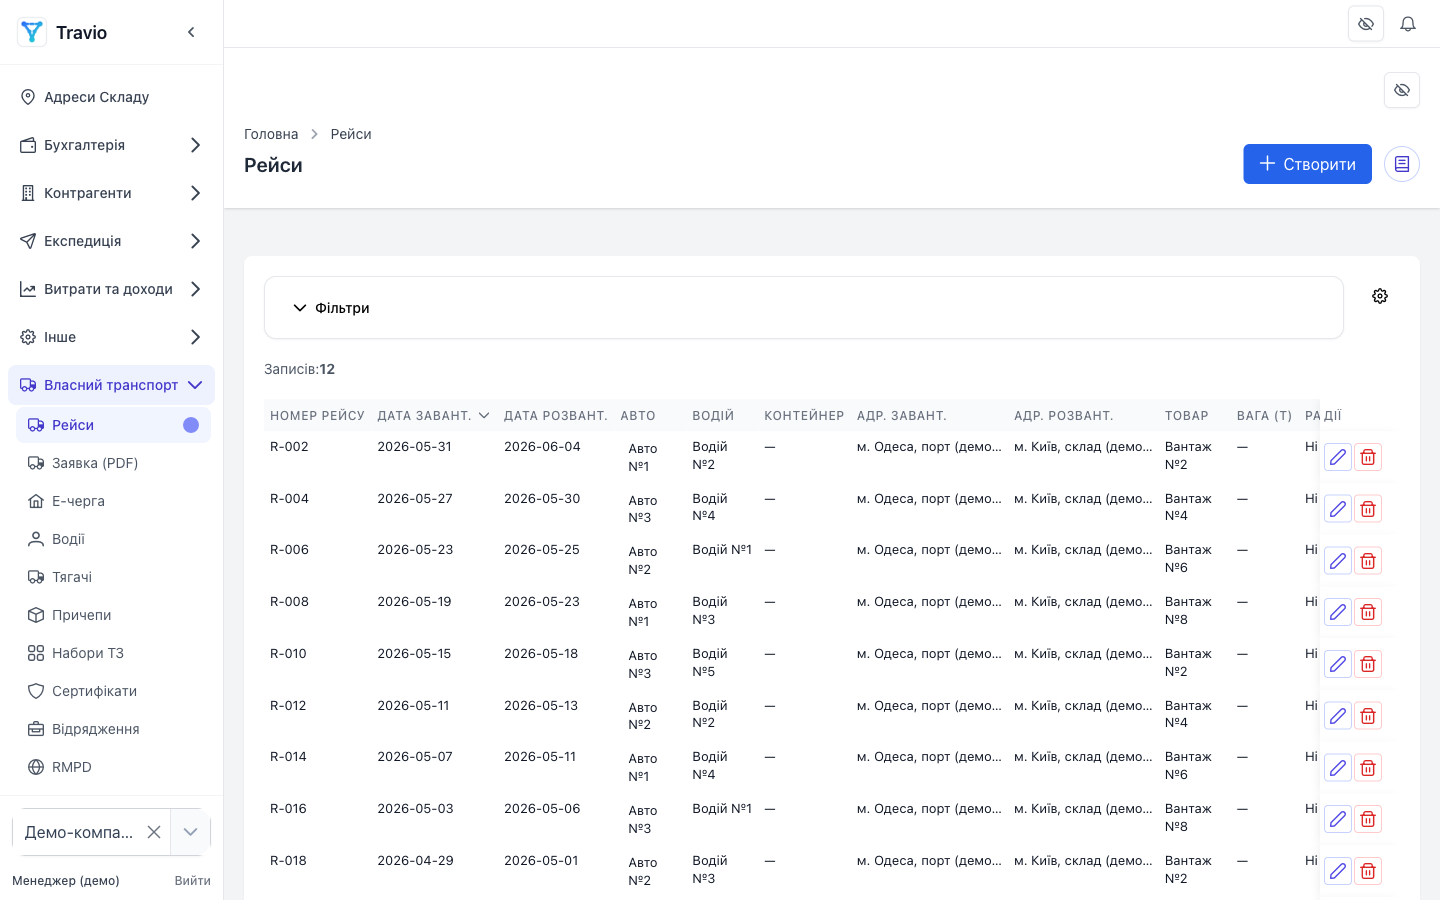Expand Експедиція menu section
This screenshot has height=900, width=1440.
click(111, 241)
